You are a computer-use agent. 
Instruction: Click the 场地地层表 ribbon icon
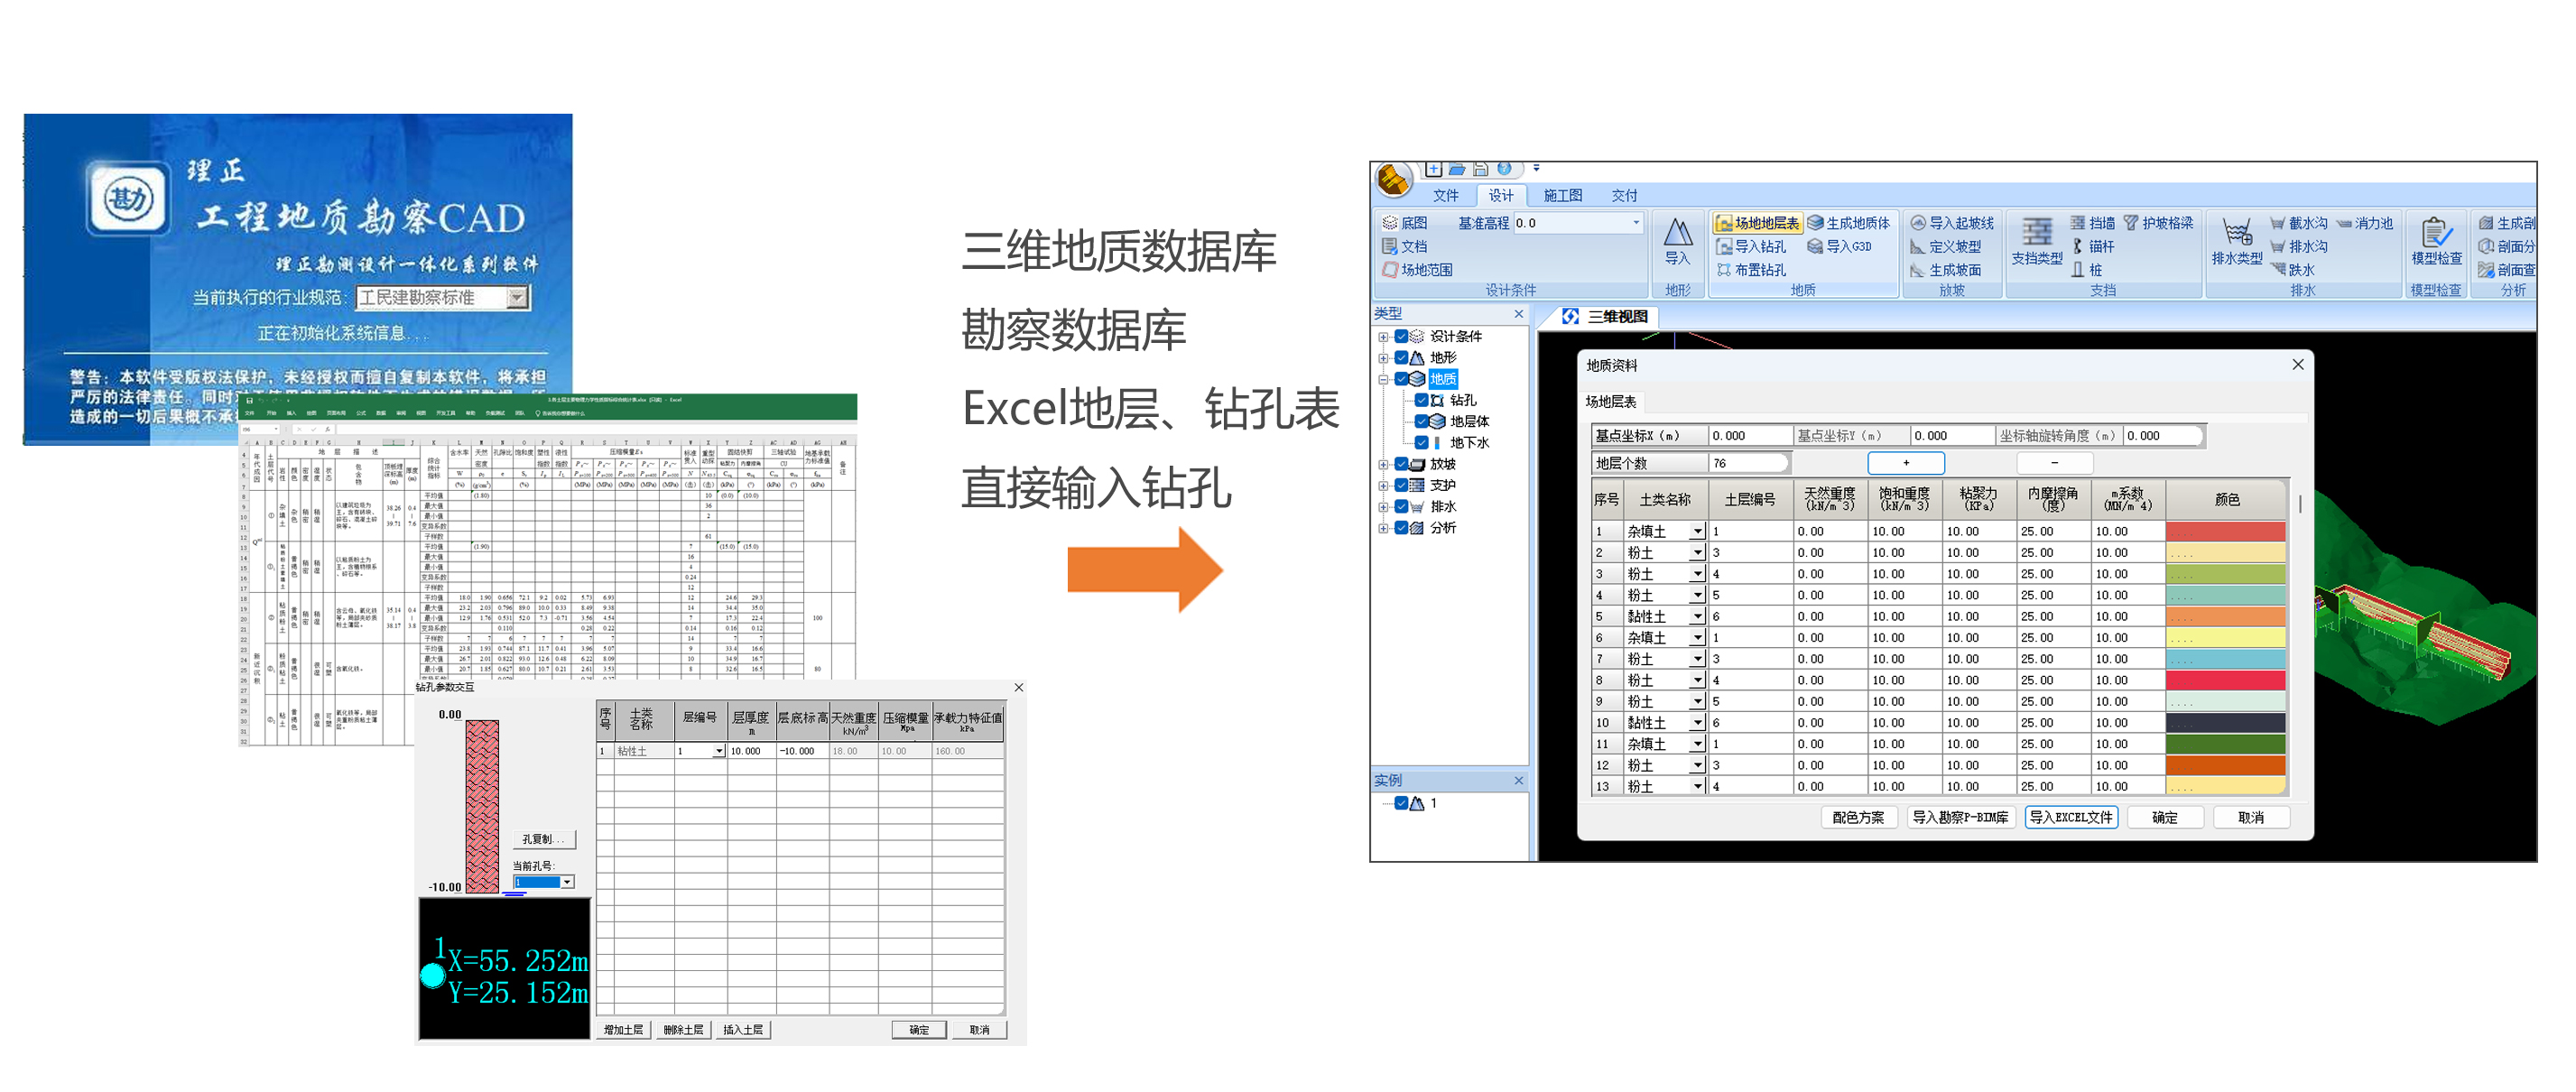[x=1724, y=223]
